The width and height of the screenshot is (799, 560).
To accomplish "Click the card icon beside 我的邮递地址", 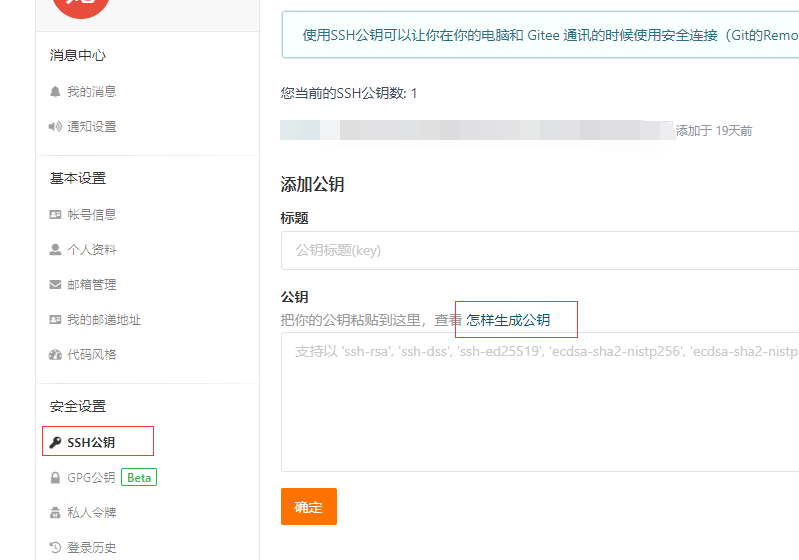I will click(55, 319).
